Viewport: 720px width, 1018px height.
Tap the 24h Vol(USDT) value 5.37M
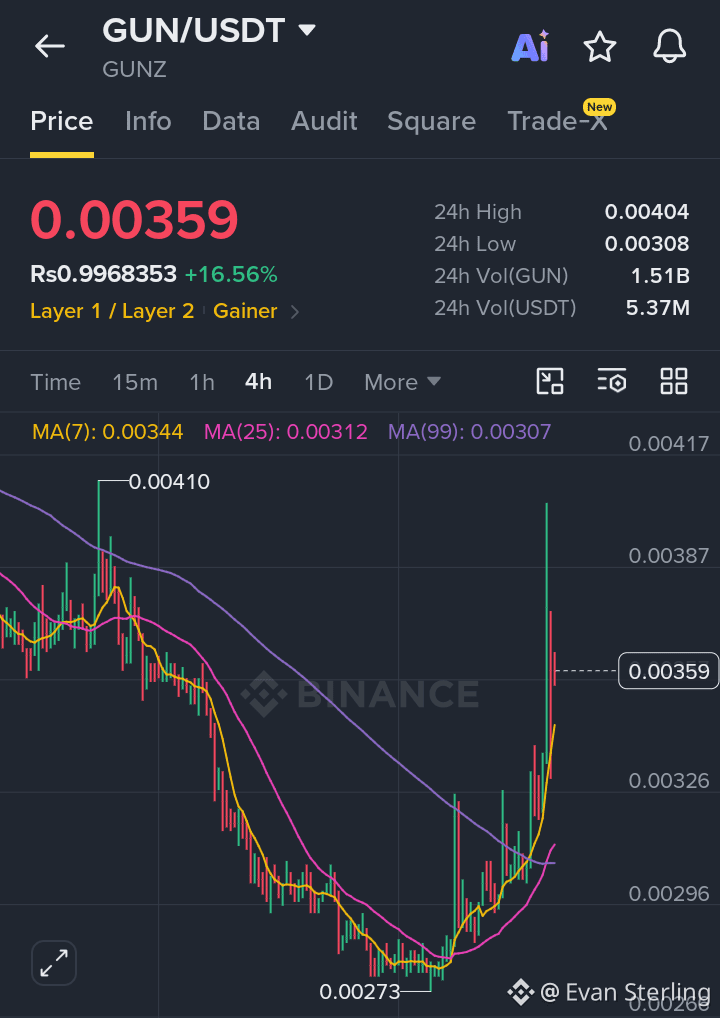[x=658, y=308]
